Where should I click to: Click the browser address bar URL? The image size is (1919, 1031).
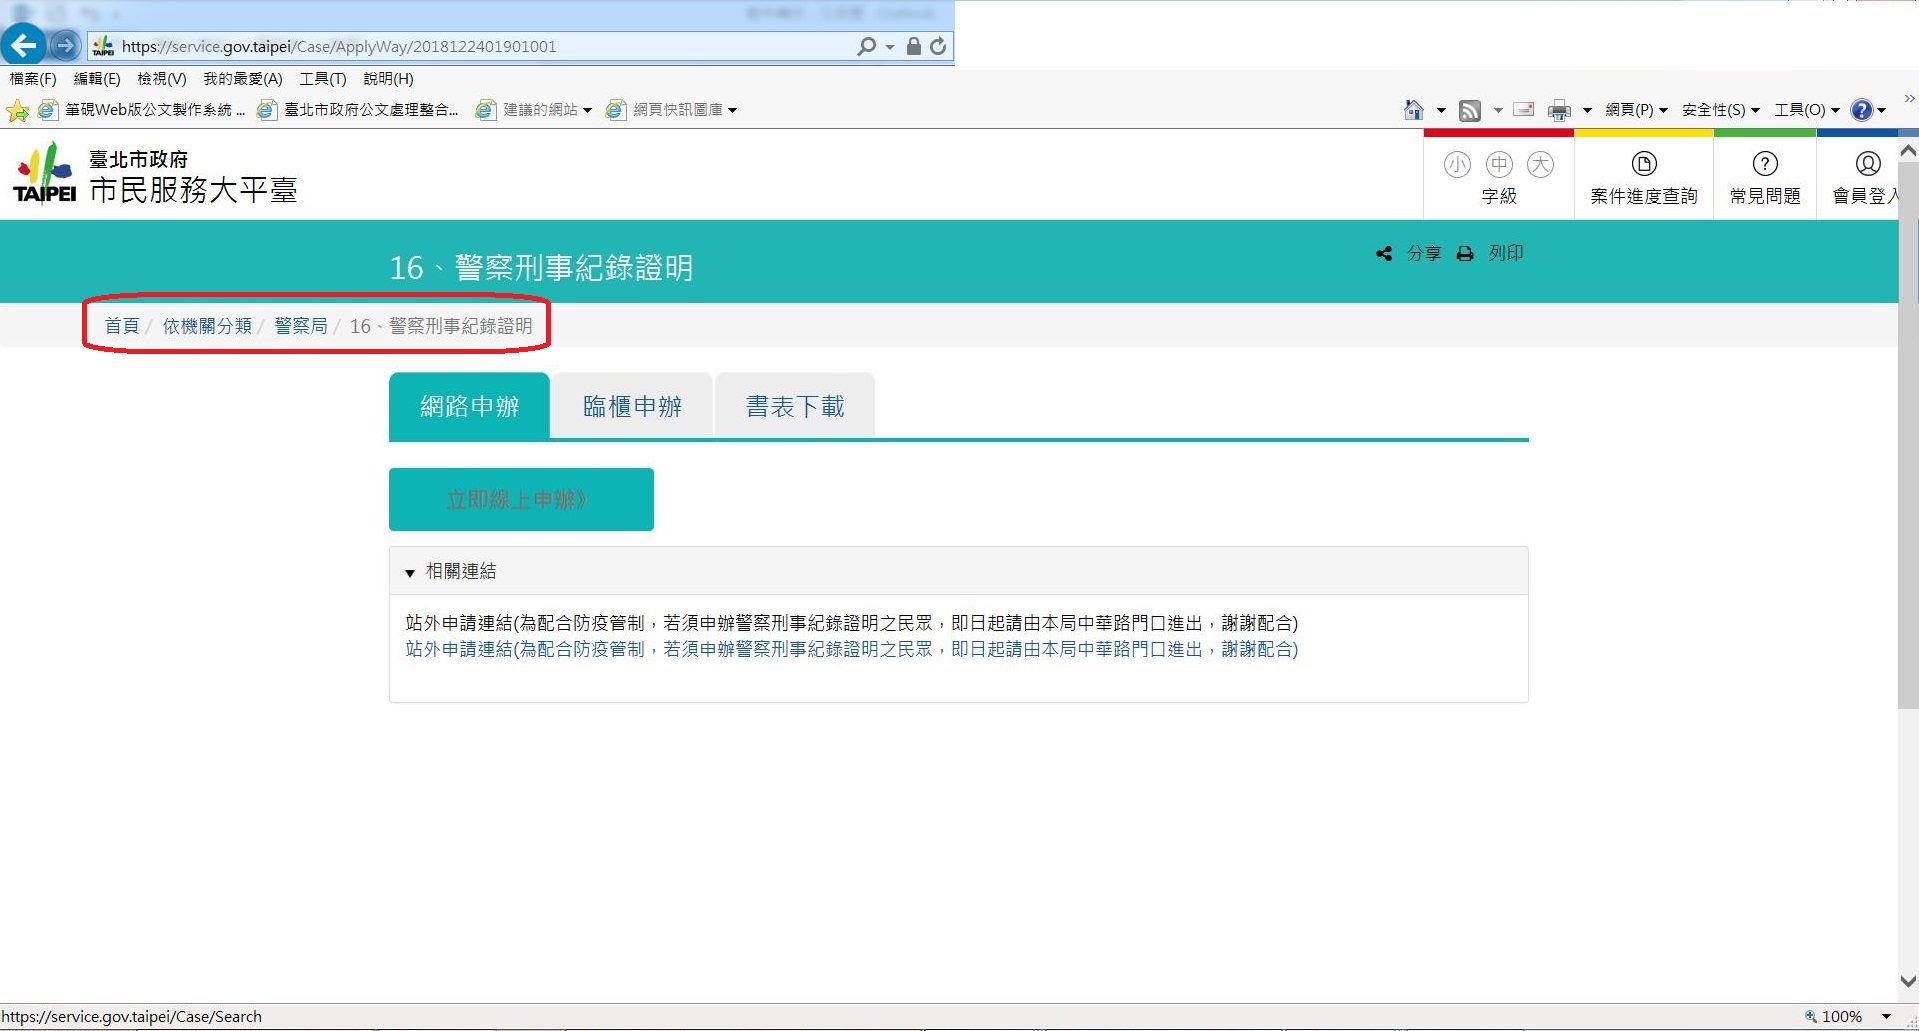[480, 46]
